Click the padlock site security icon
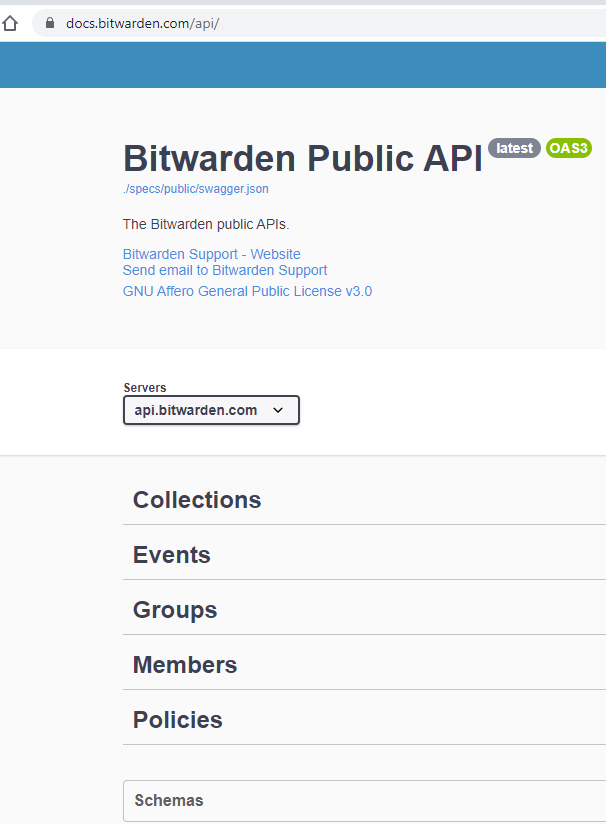The width and height of the screenshot is (606, 824). point(50,23)
